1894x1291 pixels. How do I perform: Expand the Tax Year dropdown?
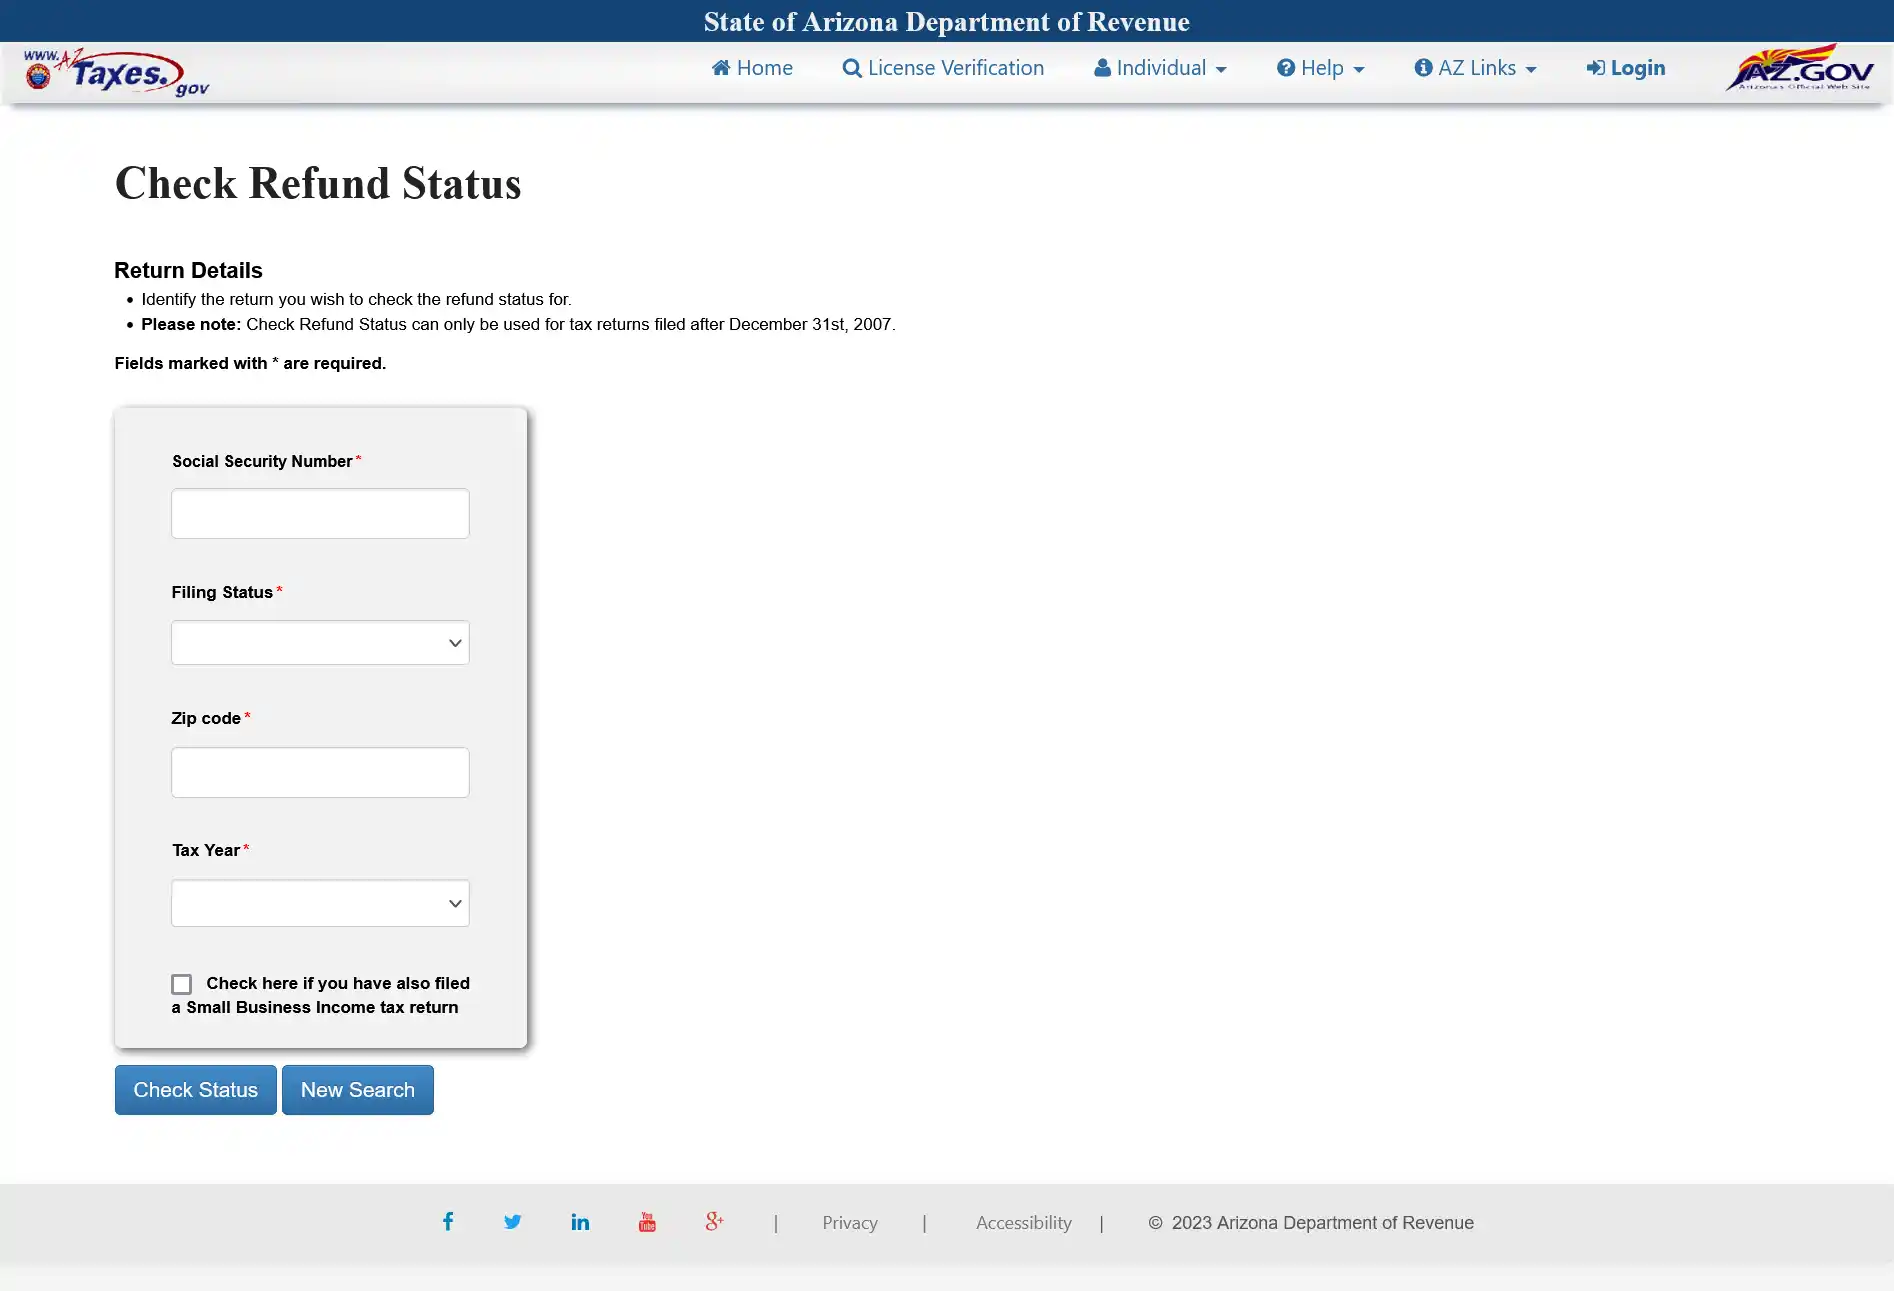(x=320, y=903)
